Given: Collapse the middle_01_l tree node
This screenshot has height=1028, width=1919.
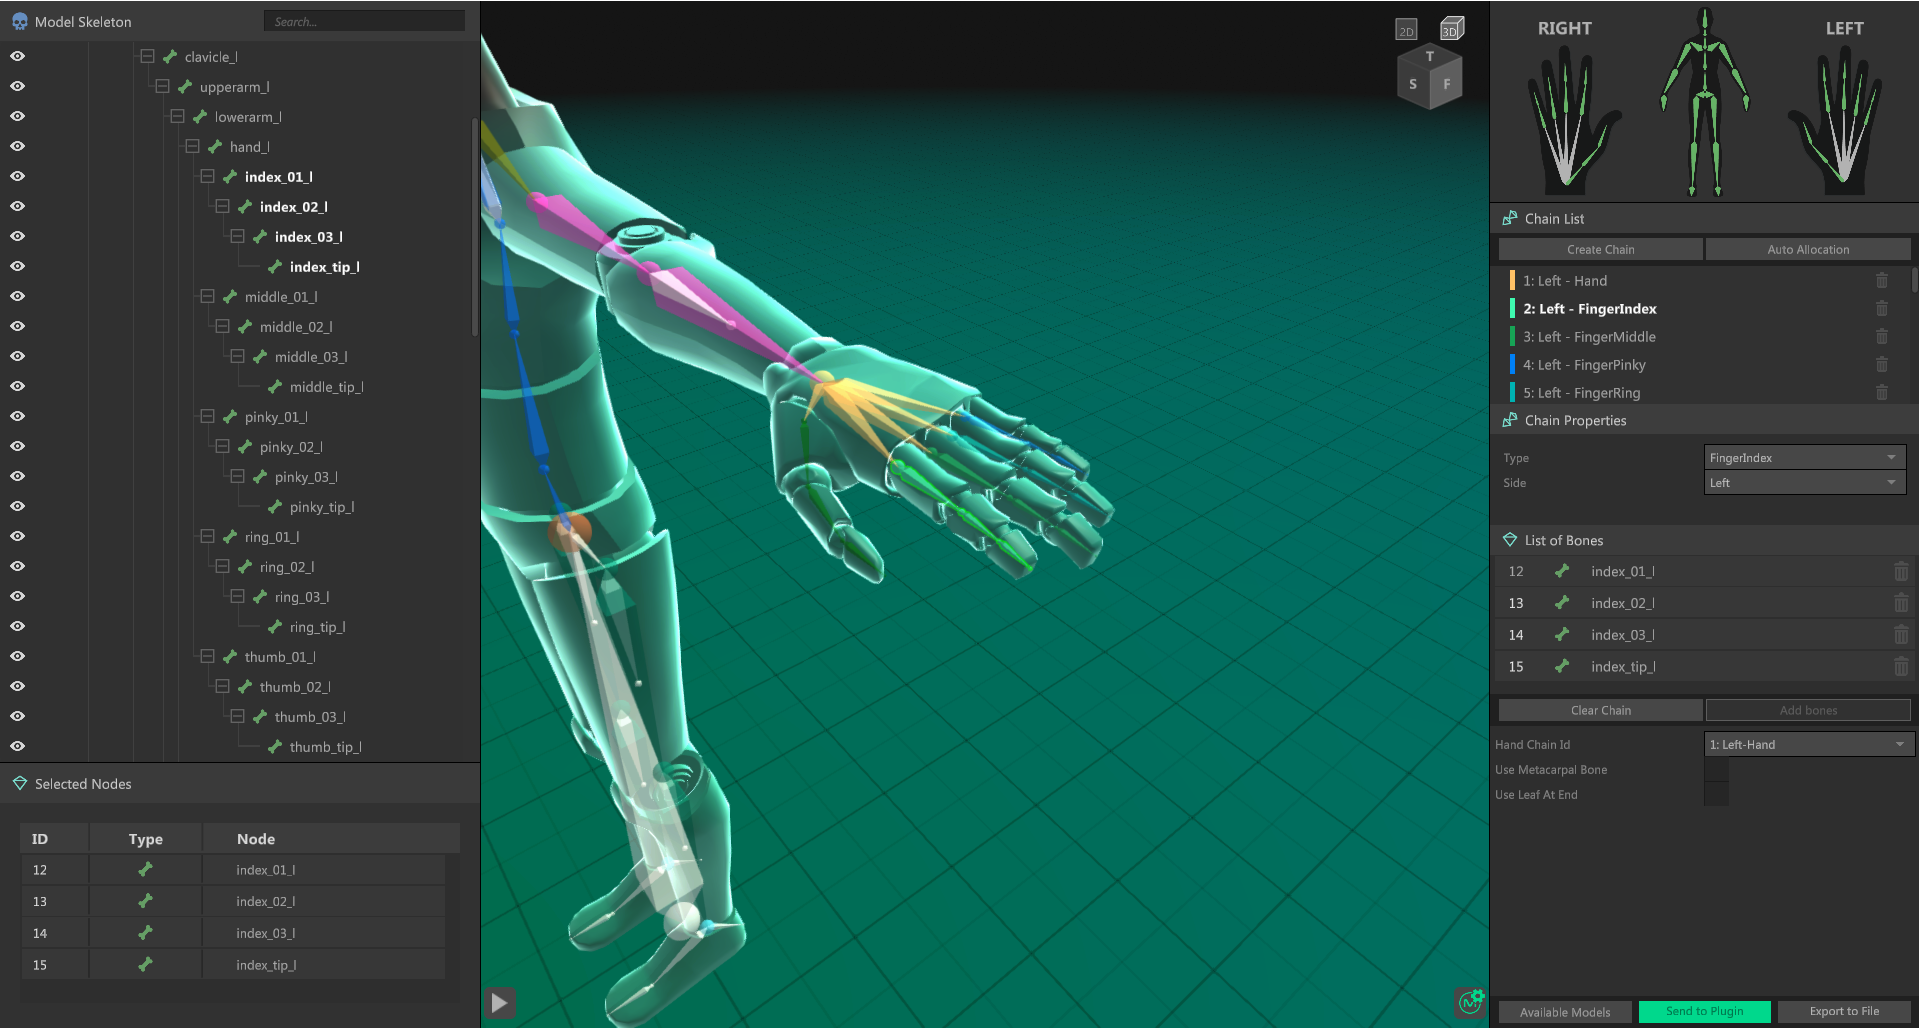Looking at the screenshot, I should [x=207, y=297].
